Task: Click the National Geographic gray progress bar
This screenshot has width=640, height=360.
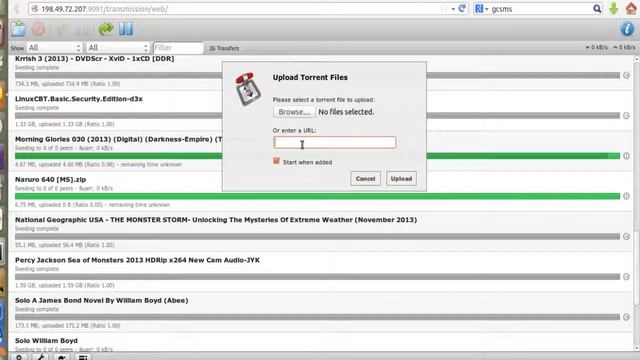Action: click(x=317, y=237)
